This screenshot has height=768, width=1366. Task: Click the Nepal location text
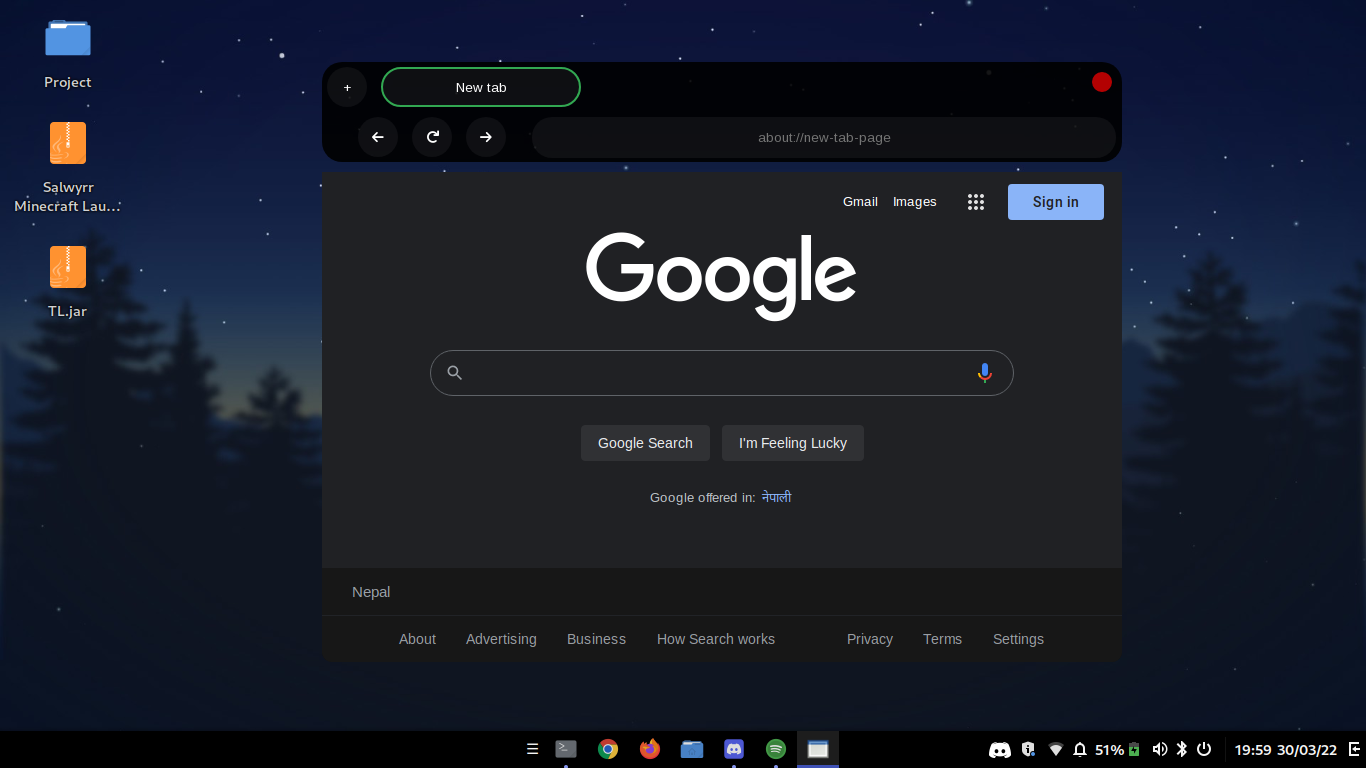371,592
